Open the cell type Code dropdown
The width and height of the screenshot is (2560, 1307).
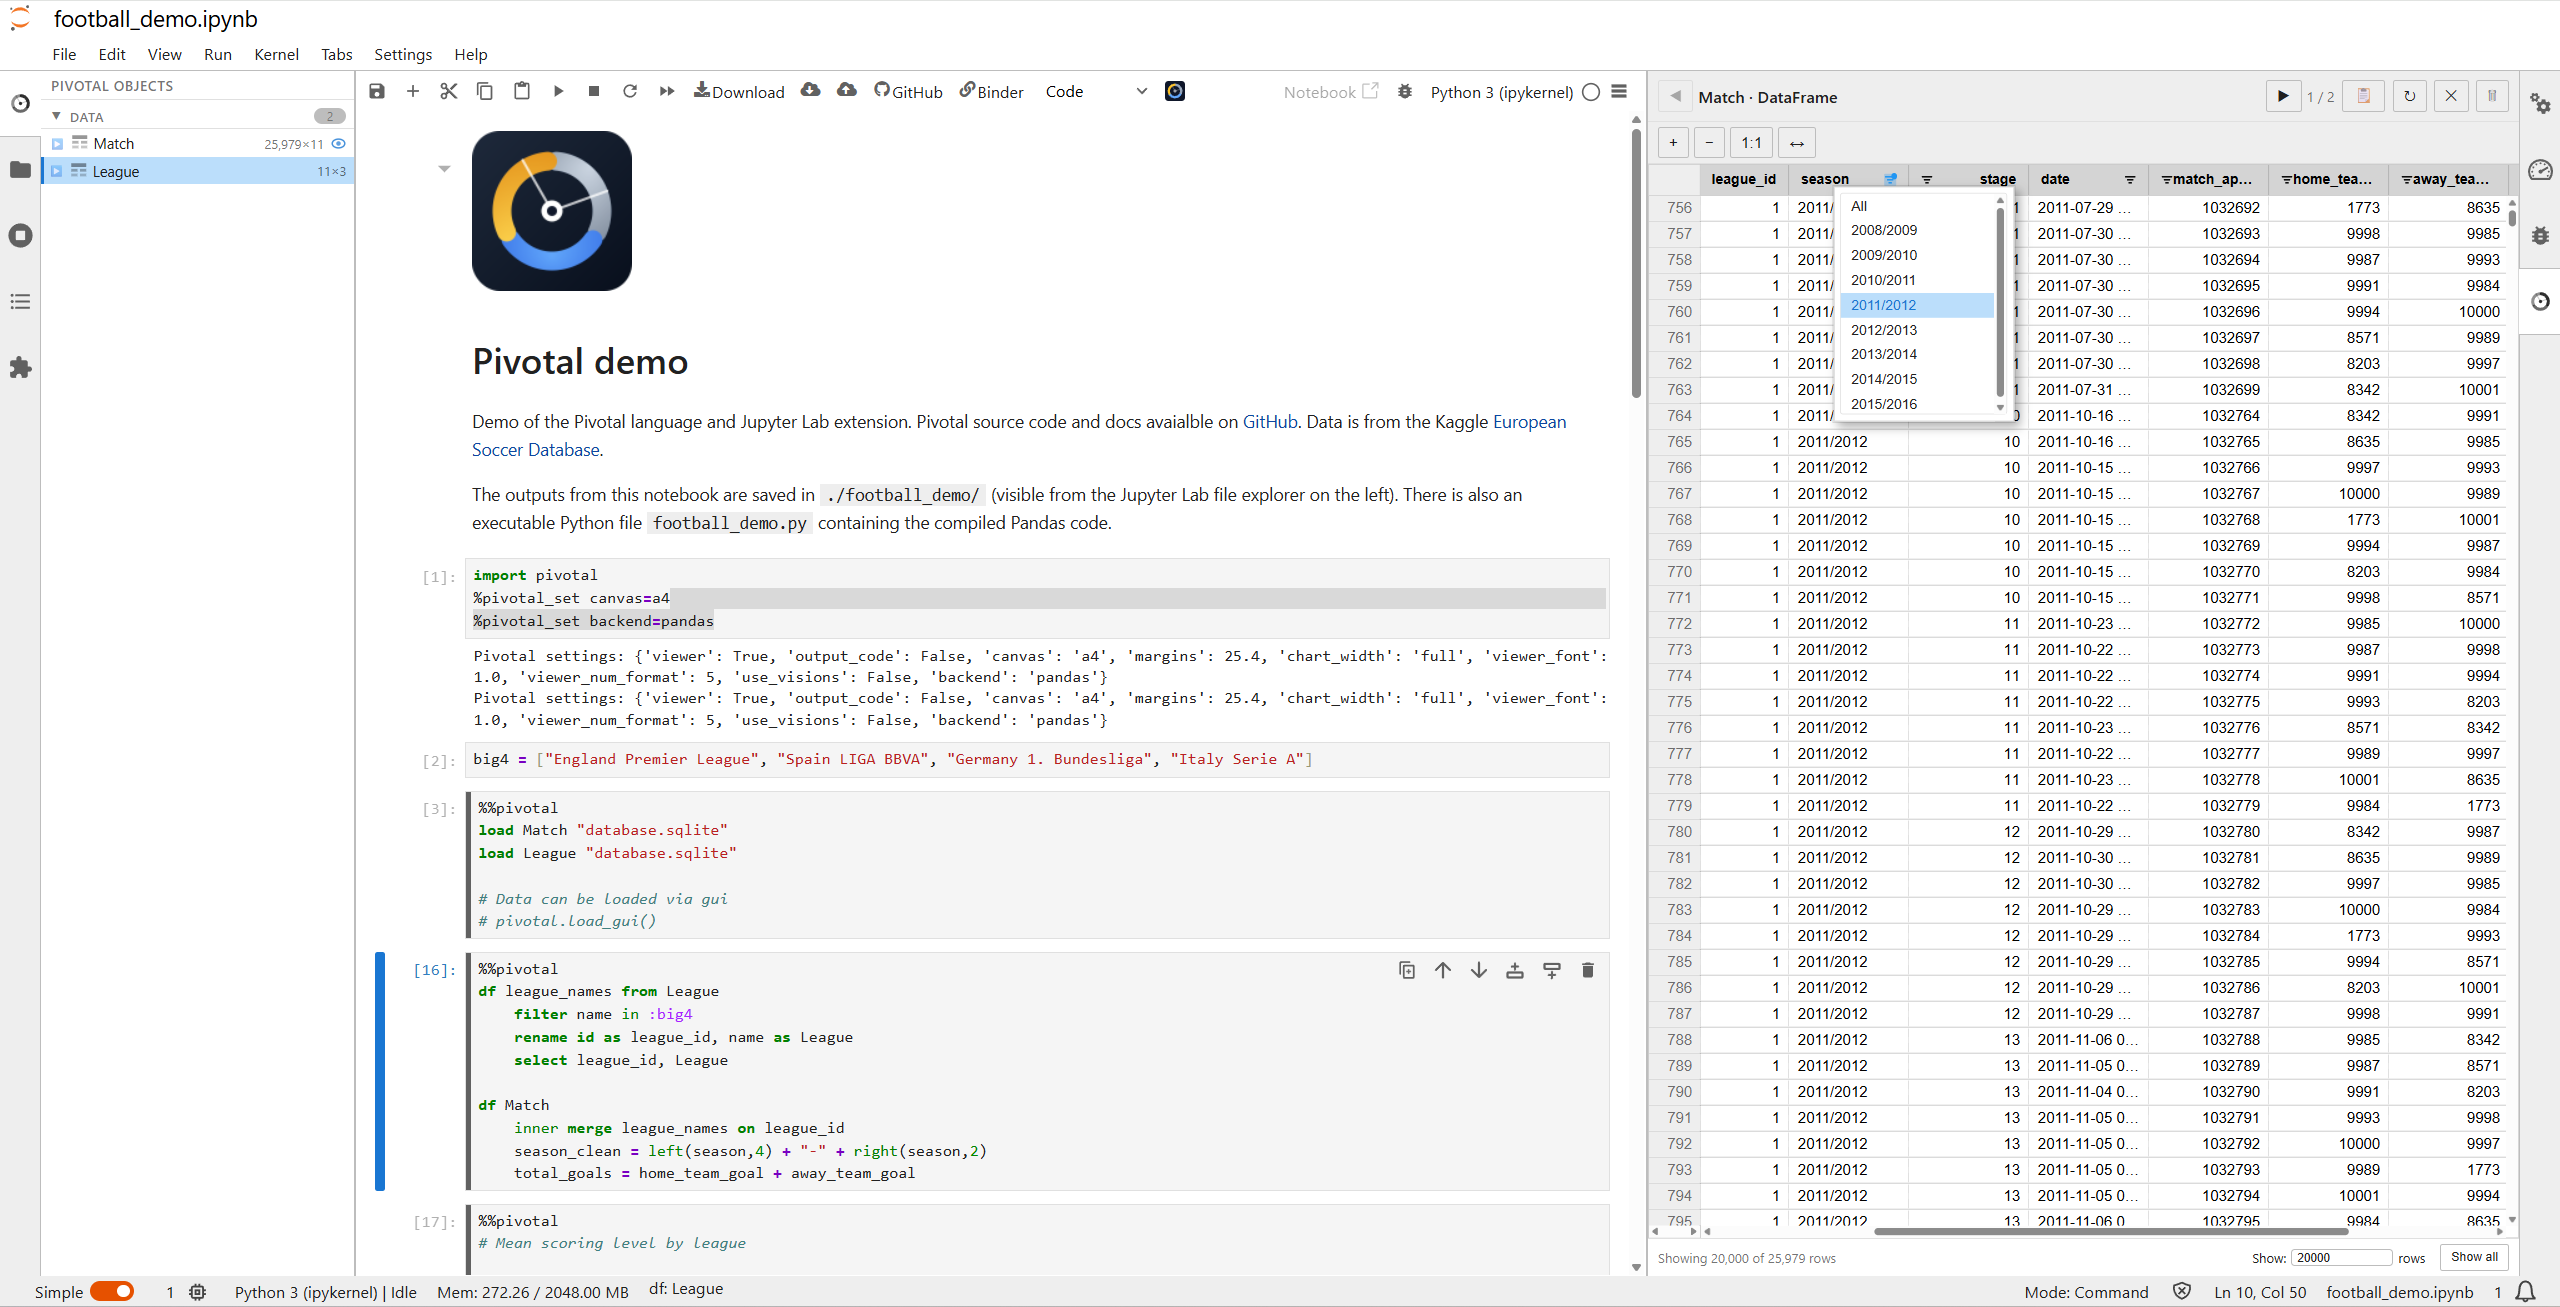tap(1096, 91)
